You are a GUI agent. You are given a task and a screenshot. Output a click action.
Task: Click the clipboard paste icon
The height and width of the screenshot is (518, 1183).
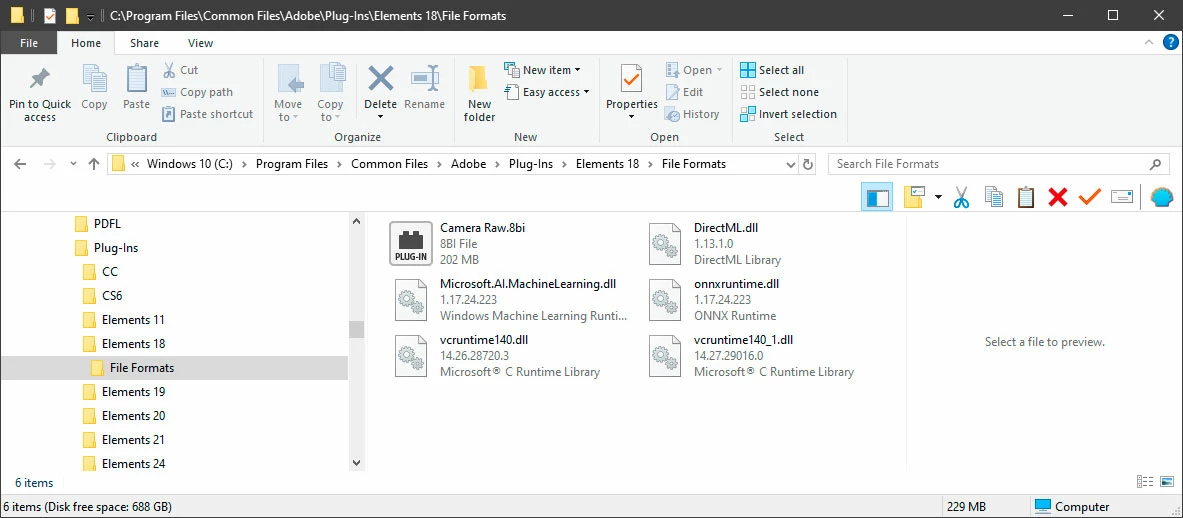(1025, 198)
